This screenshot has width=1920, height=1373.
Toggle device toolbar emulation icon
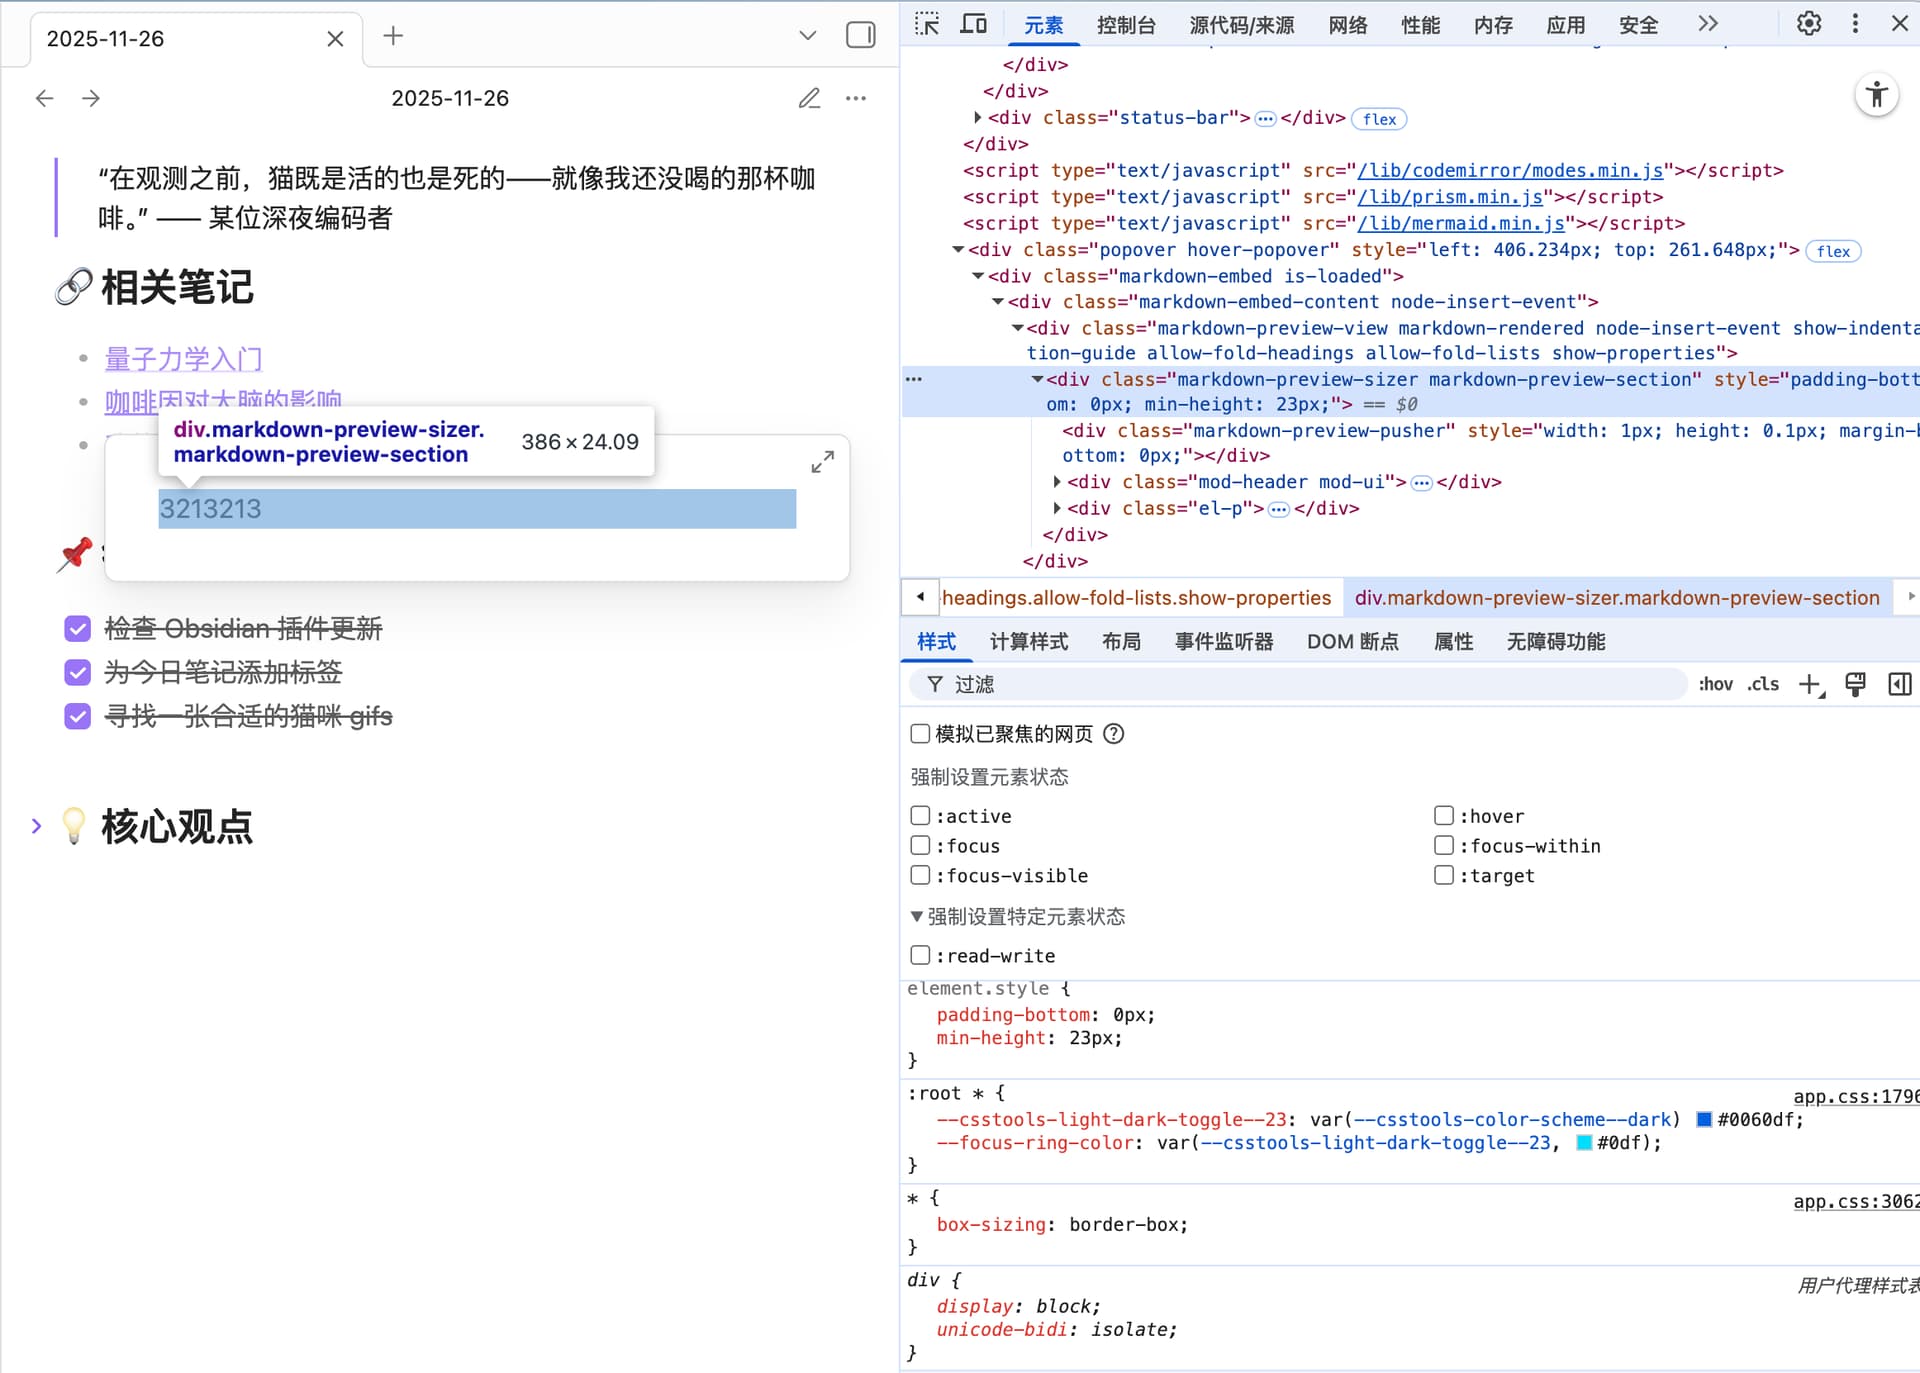tap(973, 24)
